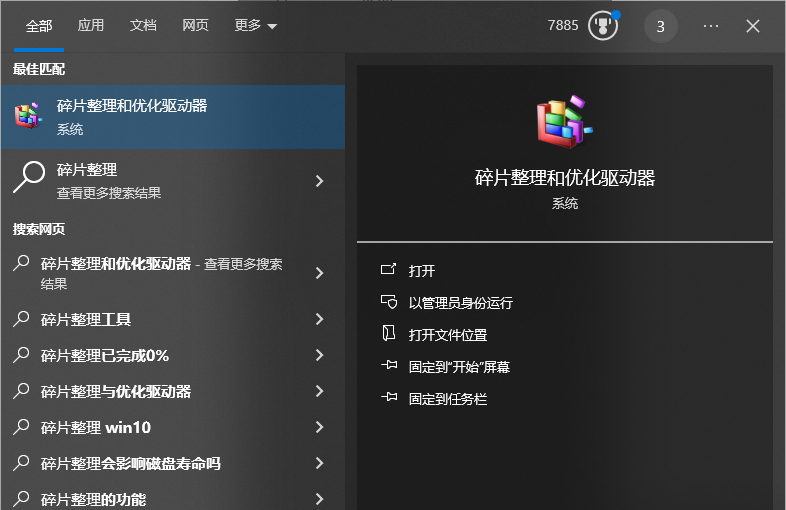Select suggestion text 碎片整理会影响磁盘寿命吗
The height and width of the screenshot is (510, 786).
click(x=130, y=463)
